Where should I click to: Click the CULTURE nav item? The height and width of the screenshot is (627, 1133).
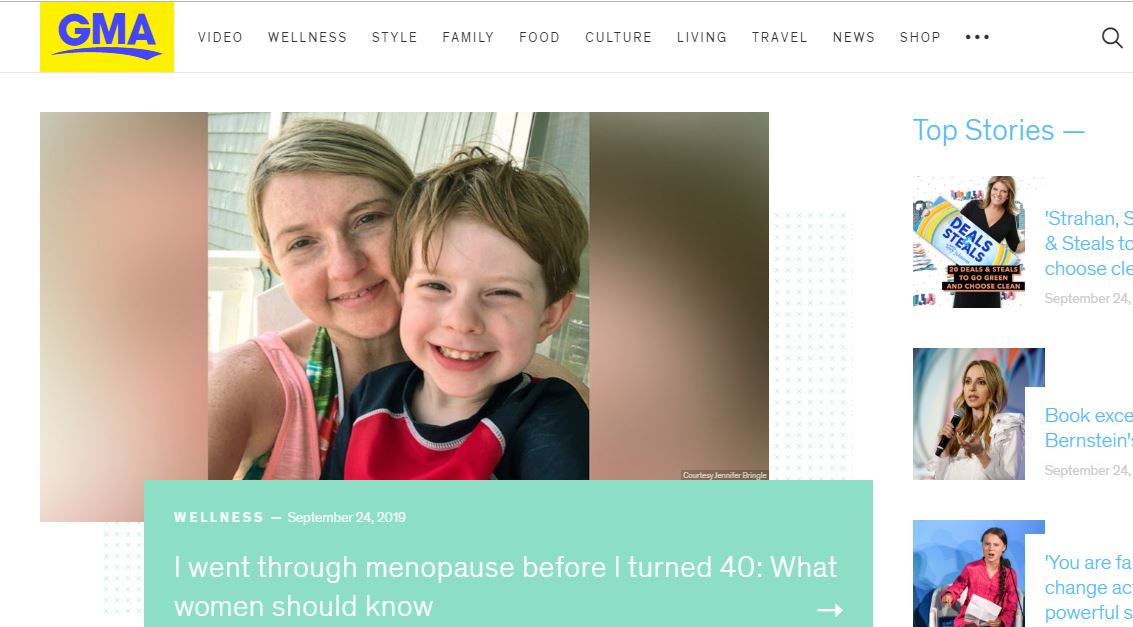[x=619, y=37]
